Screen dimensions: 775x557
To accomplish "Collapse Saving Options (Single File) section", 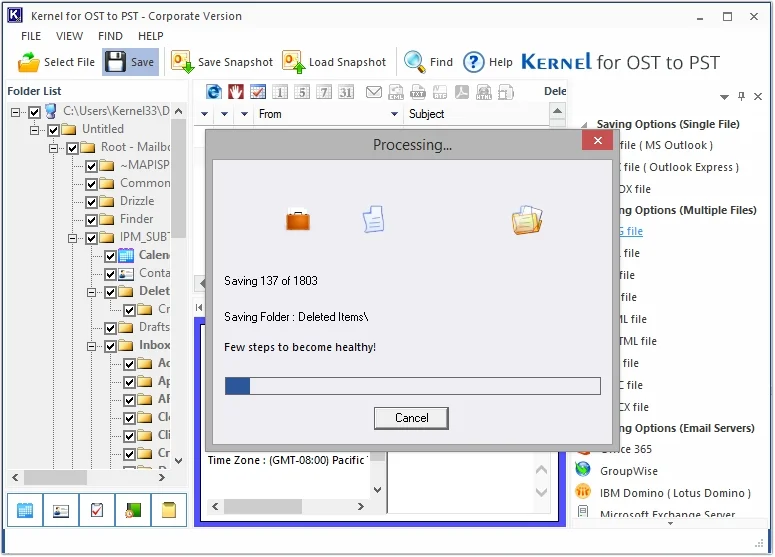I will (x=584, y=125).
